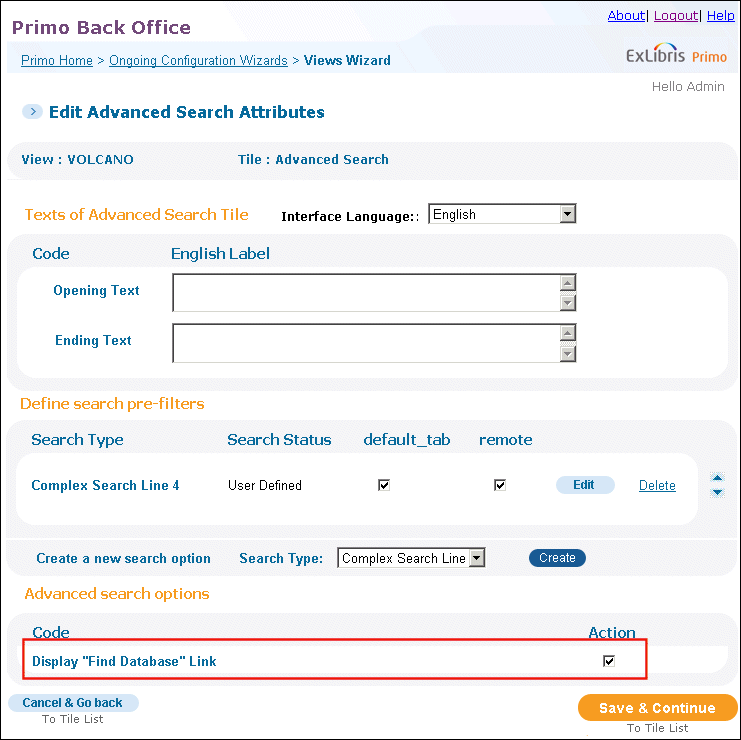Click inside the Opening Text field
741x740 pixels.
click(366, 293)
